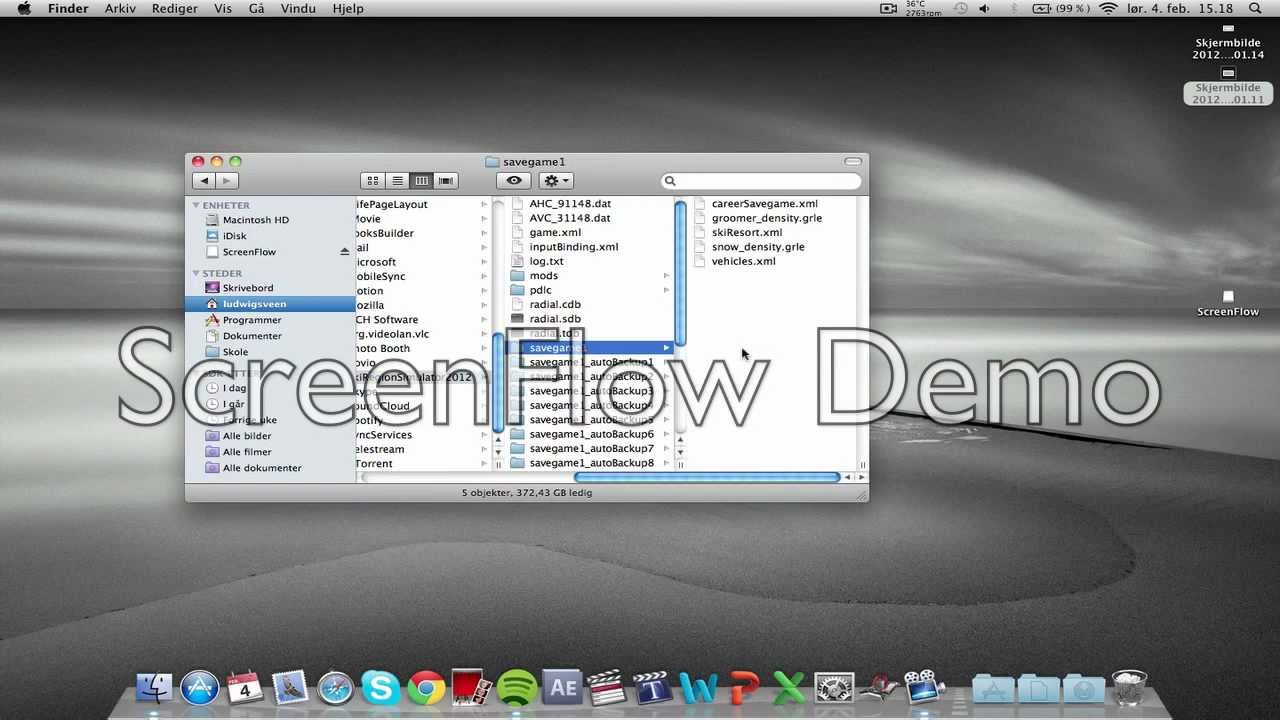
Task: Open the Arkiv menu
Action: click(120, 9)
